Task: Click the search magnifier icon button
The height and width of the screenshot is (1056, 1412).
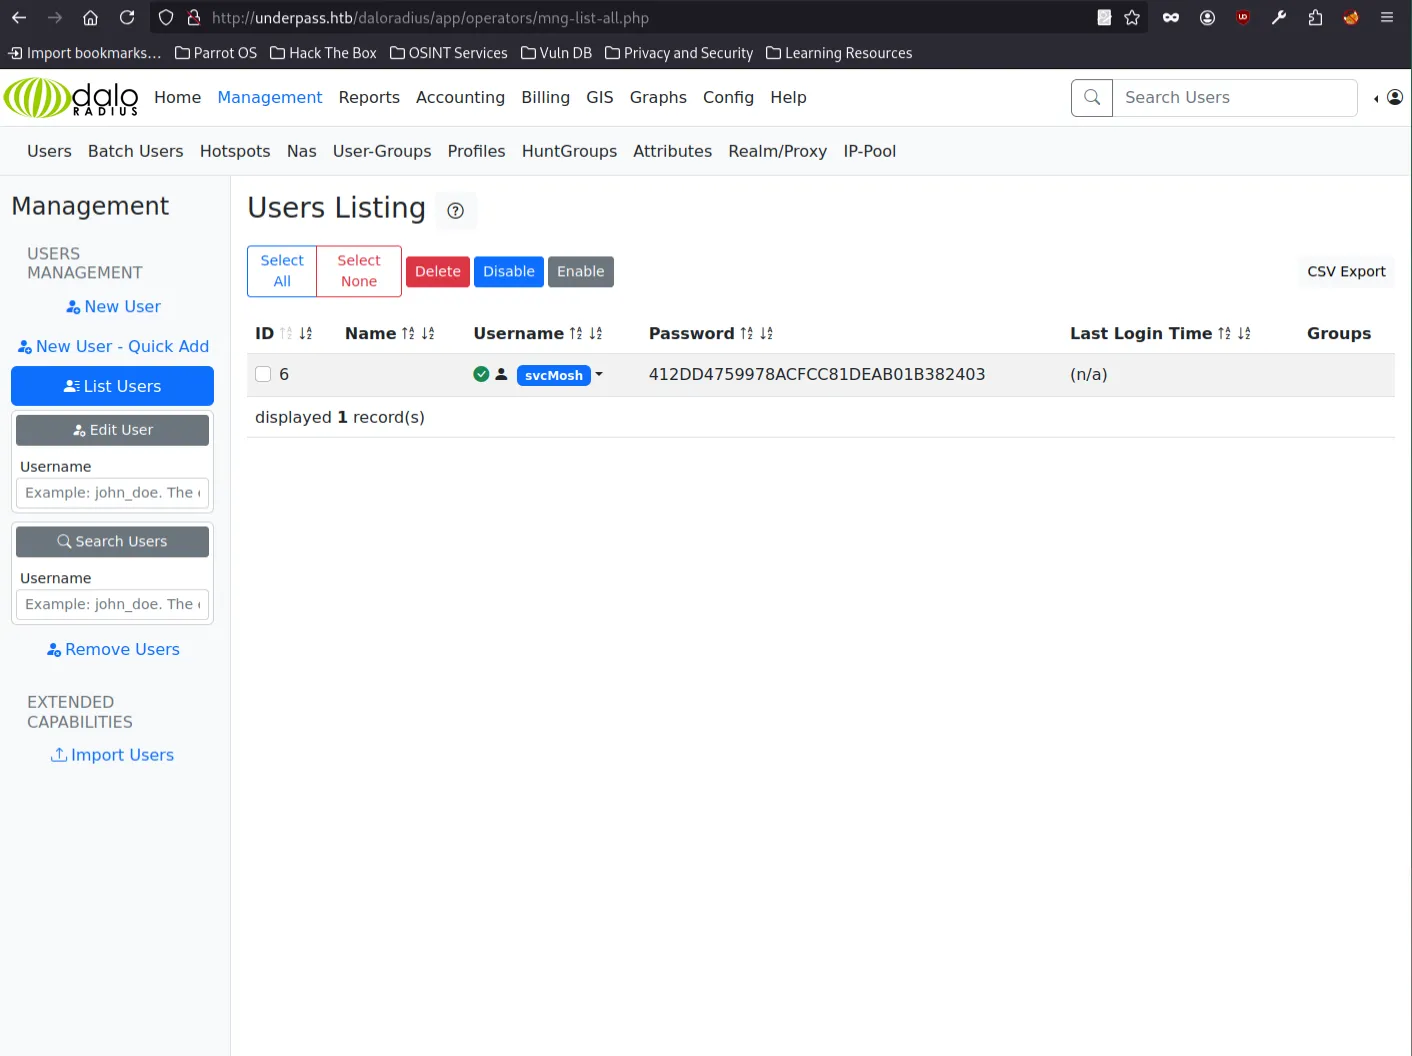Action: click(1092, 98)
